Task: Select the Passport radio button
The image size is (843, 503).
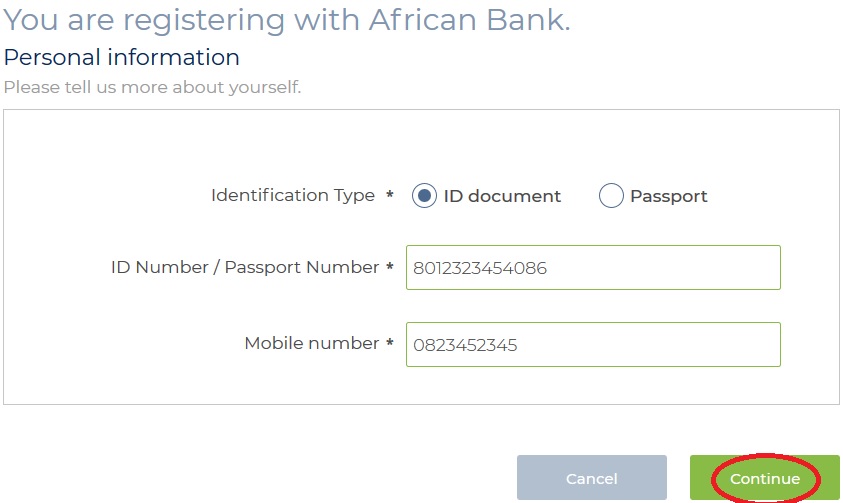Action: (x=611, y=196)
